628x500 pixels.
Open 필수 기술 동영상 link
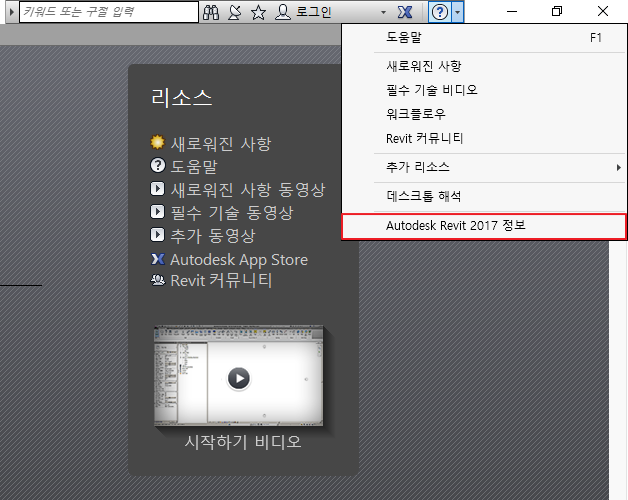232,212
